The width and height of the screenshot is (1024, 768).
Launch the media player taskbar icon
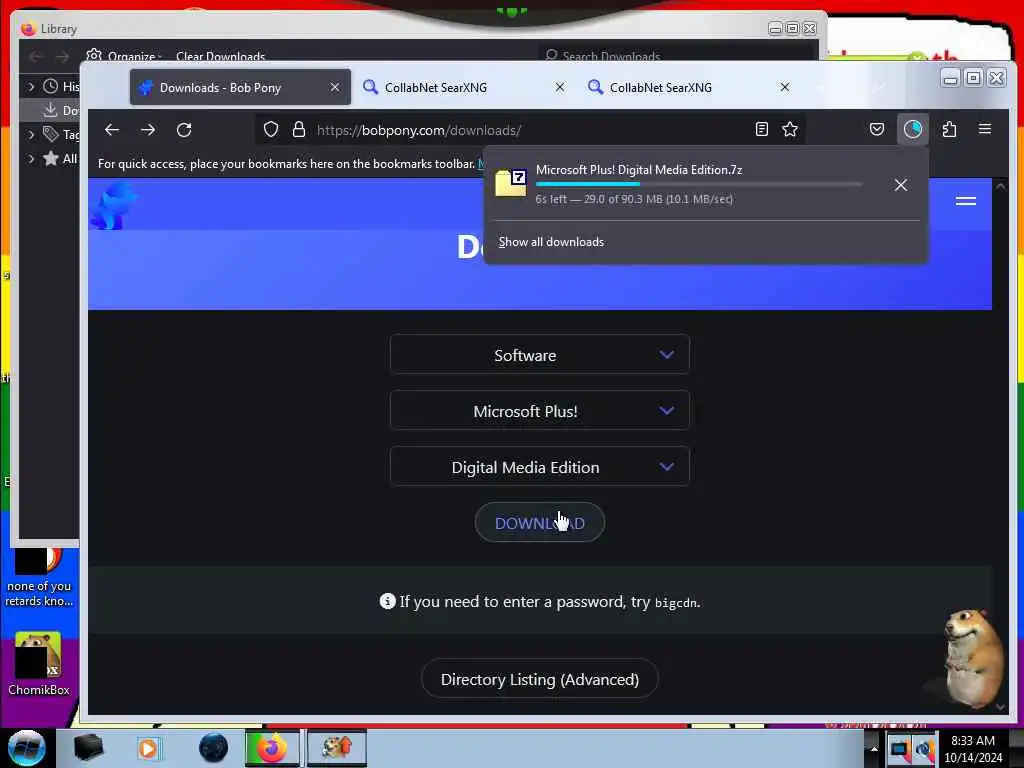tap(148, 748)
